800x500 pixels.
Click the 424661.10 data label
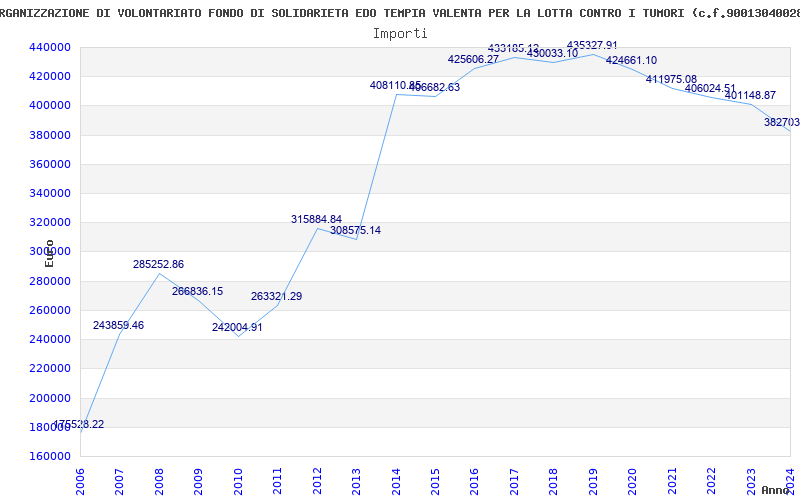pyautogui.click(x=632, y=61)
